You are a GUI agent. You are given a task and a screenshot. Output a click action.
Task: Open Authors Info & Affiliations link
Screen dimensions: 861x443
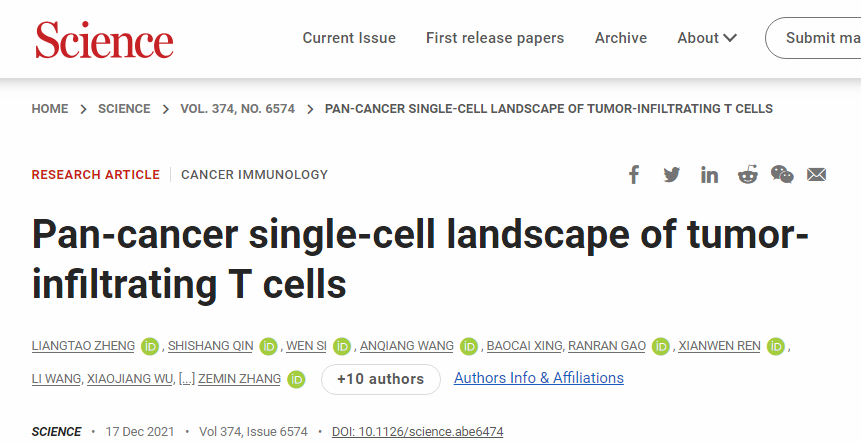[539, 378]
